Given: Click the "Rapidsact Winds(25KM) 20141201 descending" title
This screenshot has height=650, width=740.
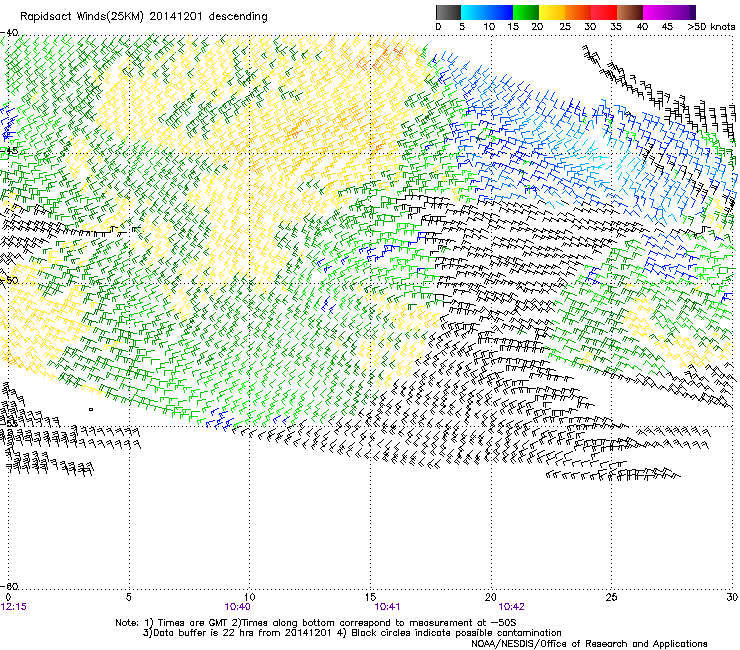Looking at the screenshot, I should [144, 17].
